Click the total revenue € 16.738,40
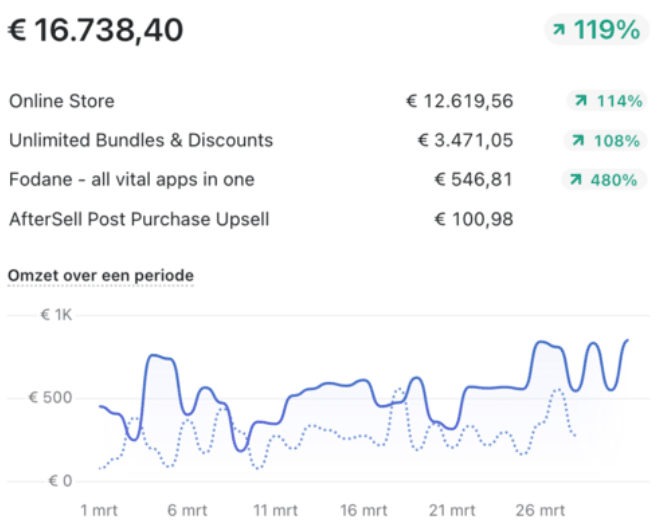 tap(96, 30)
